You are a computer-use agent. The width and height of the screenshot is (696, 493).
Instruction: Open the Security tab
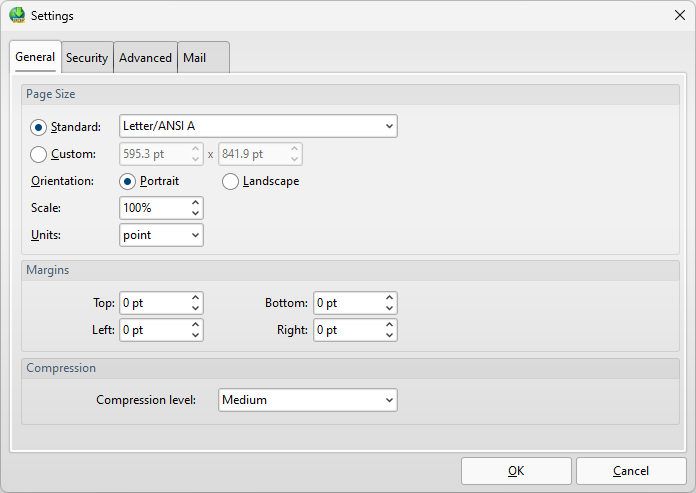87,58
